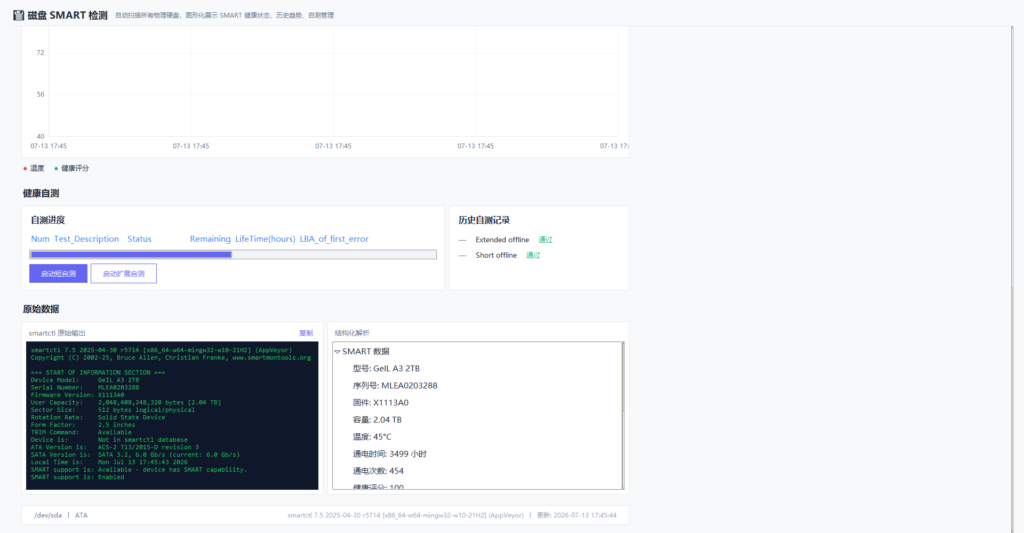
Task: Click 通过 status beside Extended offline
Action: pos(545,240)
